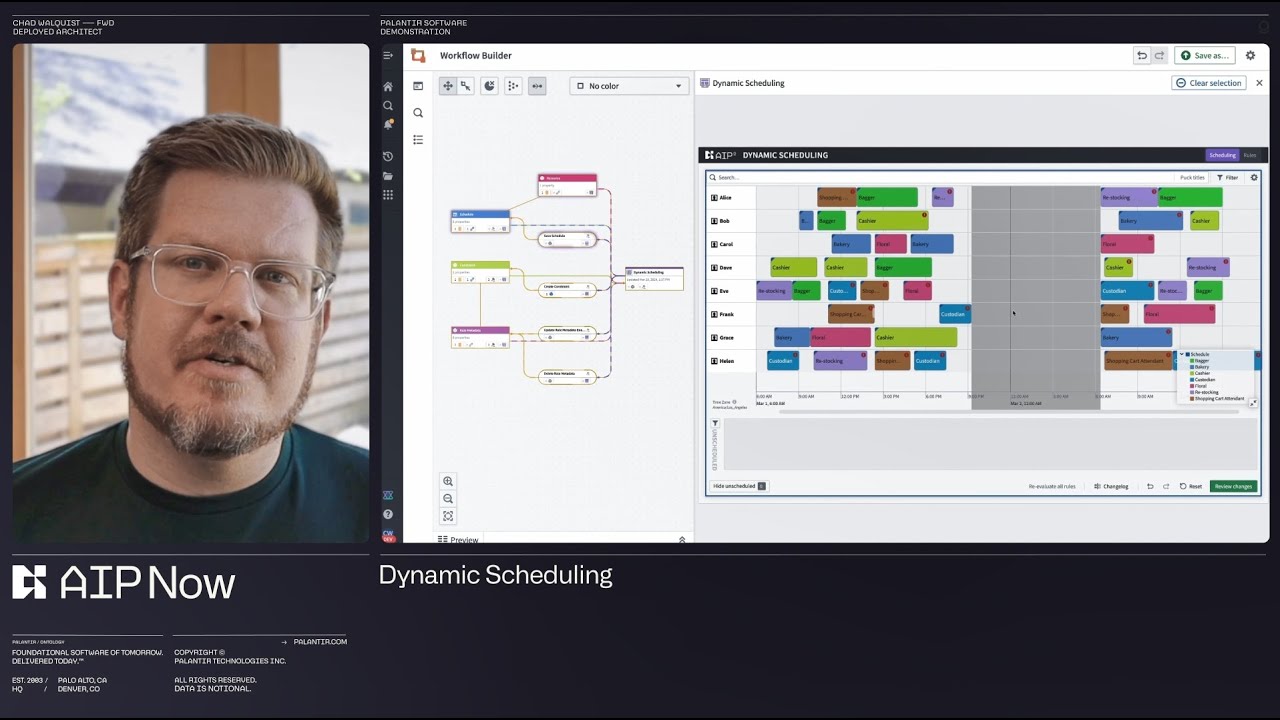1280x720 pixels.
Task: Fit the workflow graph to screen
Action: (448, 516)
